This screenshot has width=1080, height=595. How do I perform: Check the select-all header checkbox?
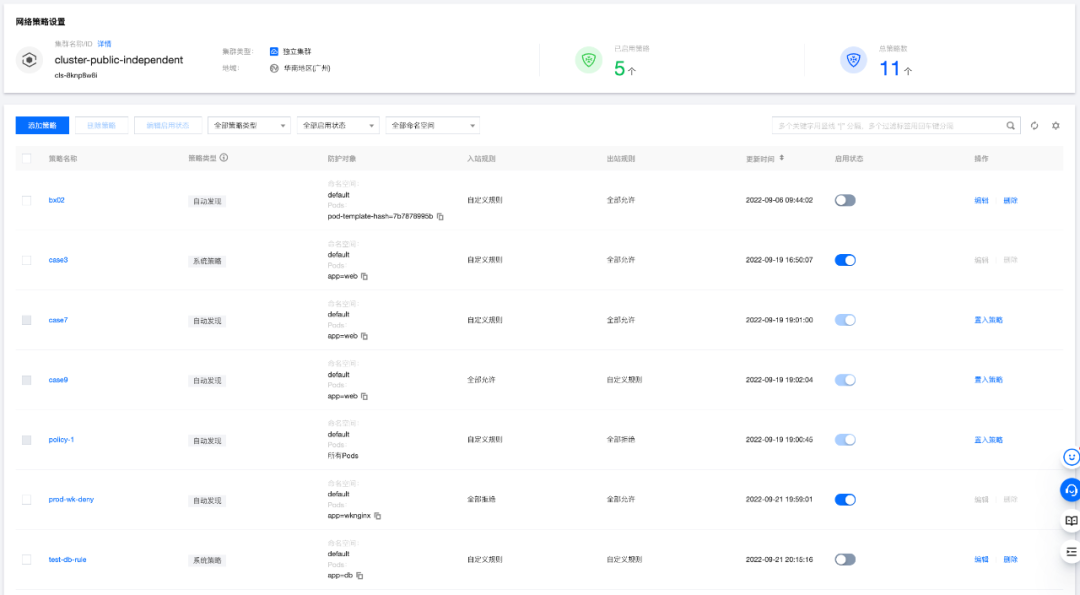[x=27, y=158]
